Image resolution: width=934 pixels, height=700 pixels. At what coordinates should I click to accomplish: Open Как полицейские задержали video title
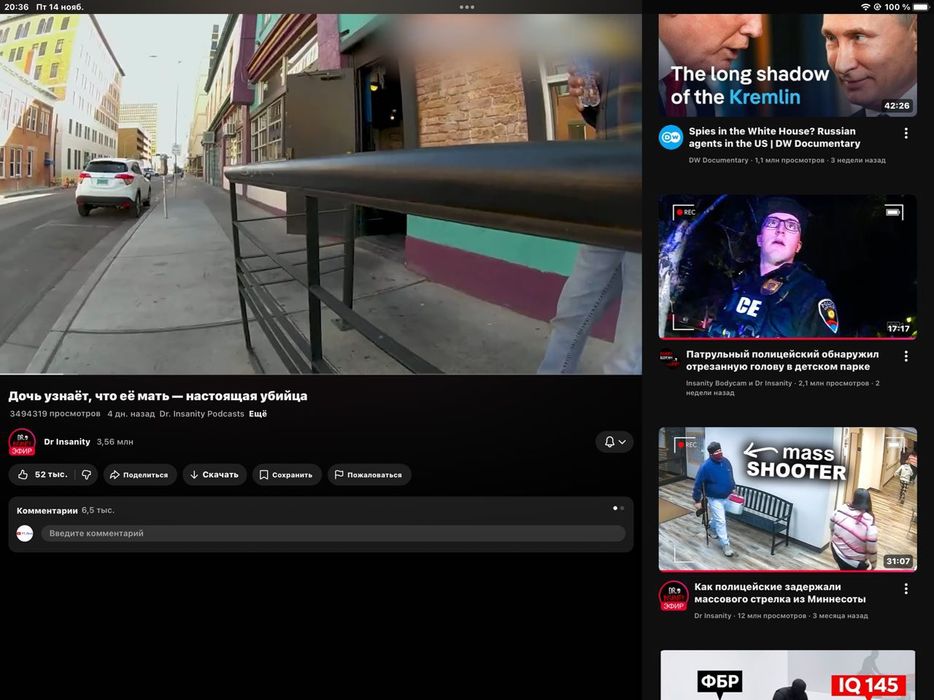click(x=780, y=593)
